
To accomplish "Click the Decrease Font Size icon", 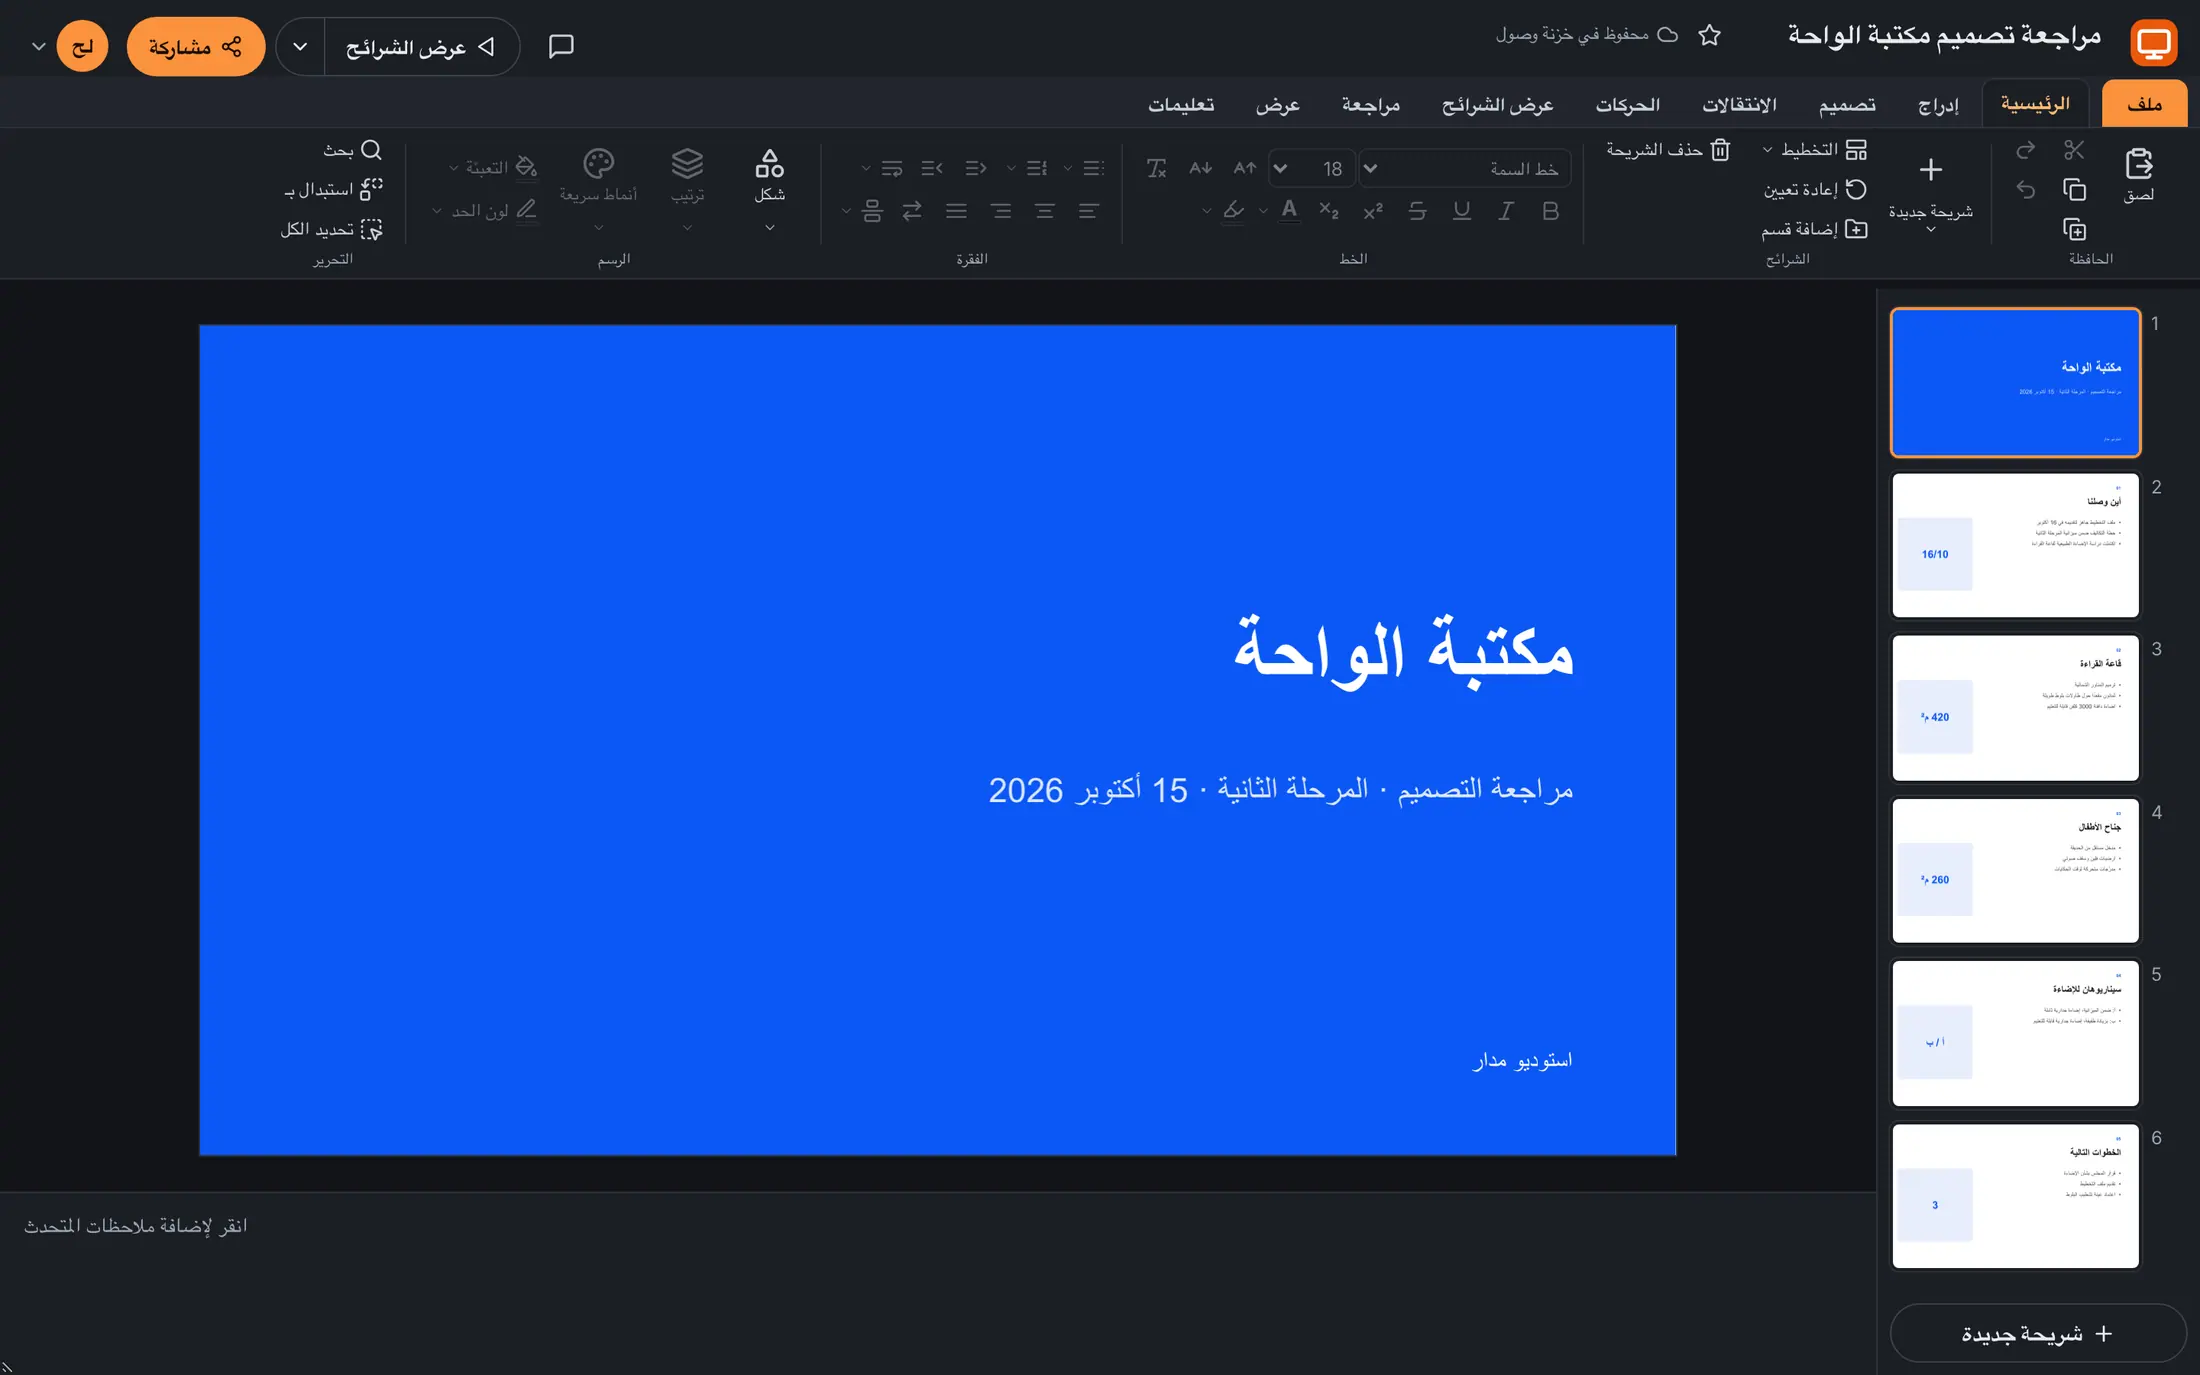I will (1200, 168).
